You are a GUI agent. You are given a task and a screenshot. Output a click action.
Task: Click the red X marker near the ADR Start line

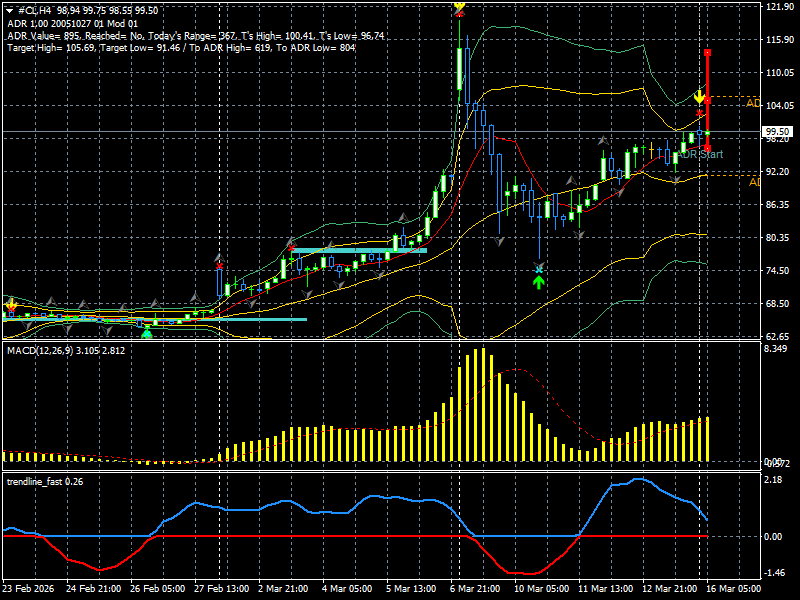[698, 112]
